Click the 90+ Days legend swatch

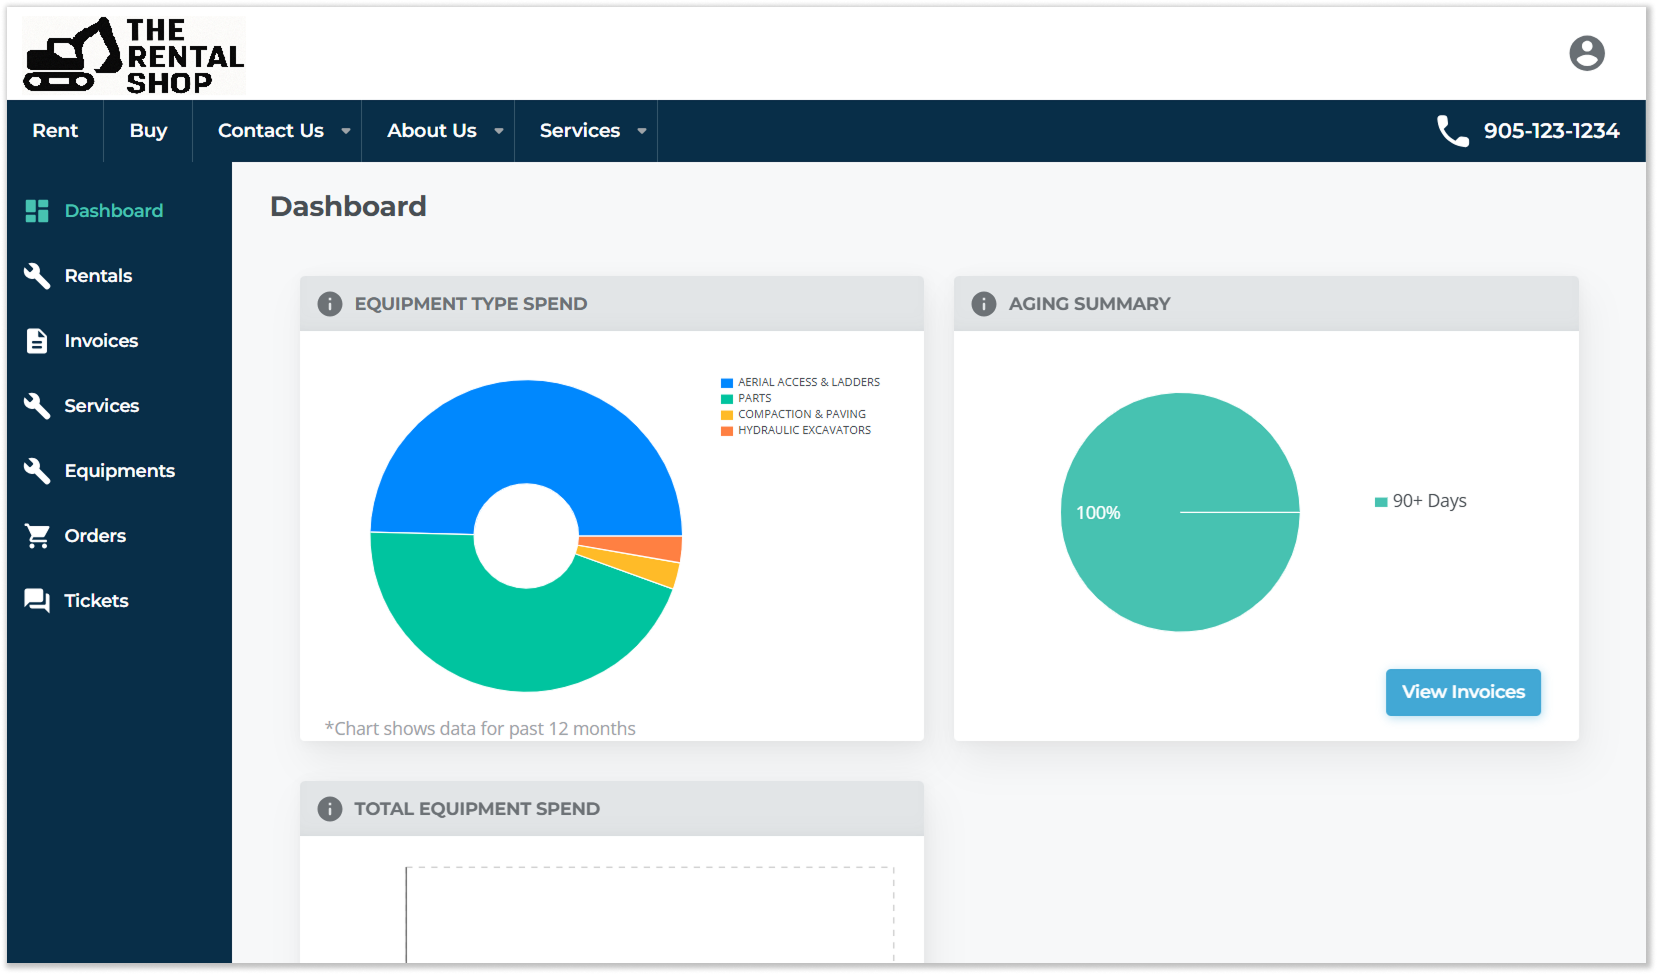pos(1381,502)
